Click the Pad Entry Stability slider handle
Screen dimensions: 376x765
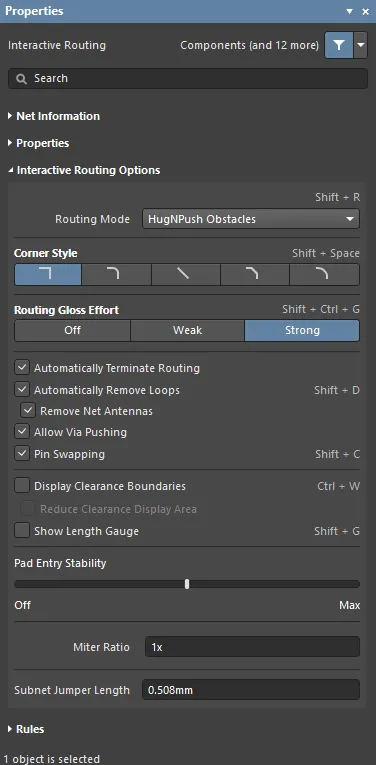pyautogui.click(x=187, y=584)
